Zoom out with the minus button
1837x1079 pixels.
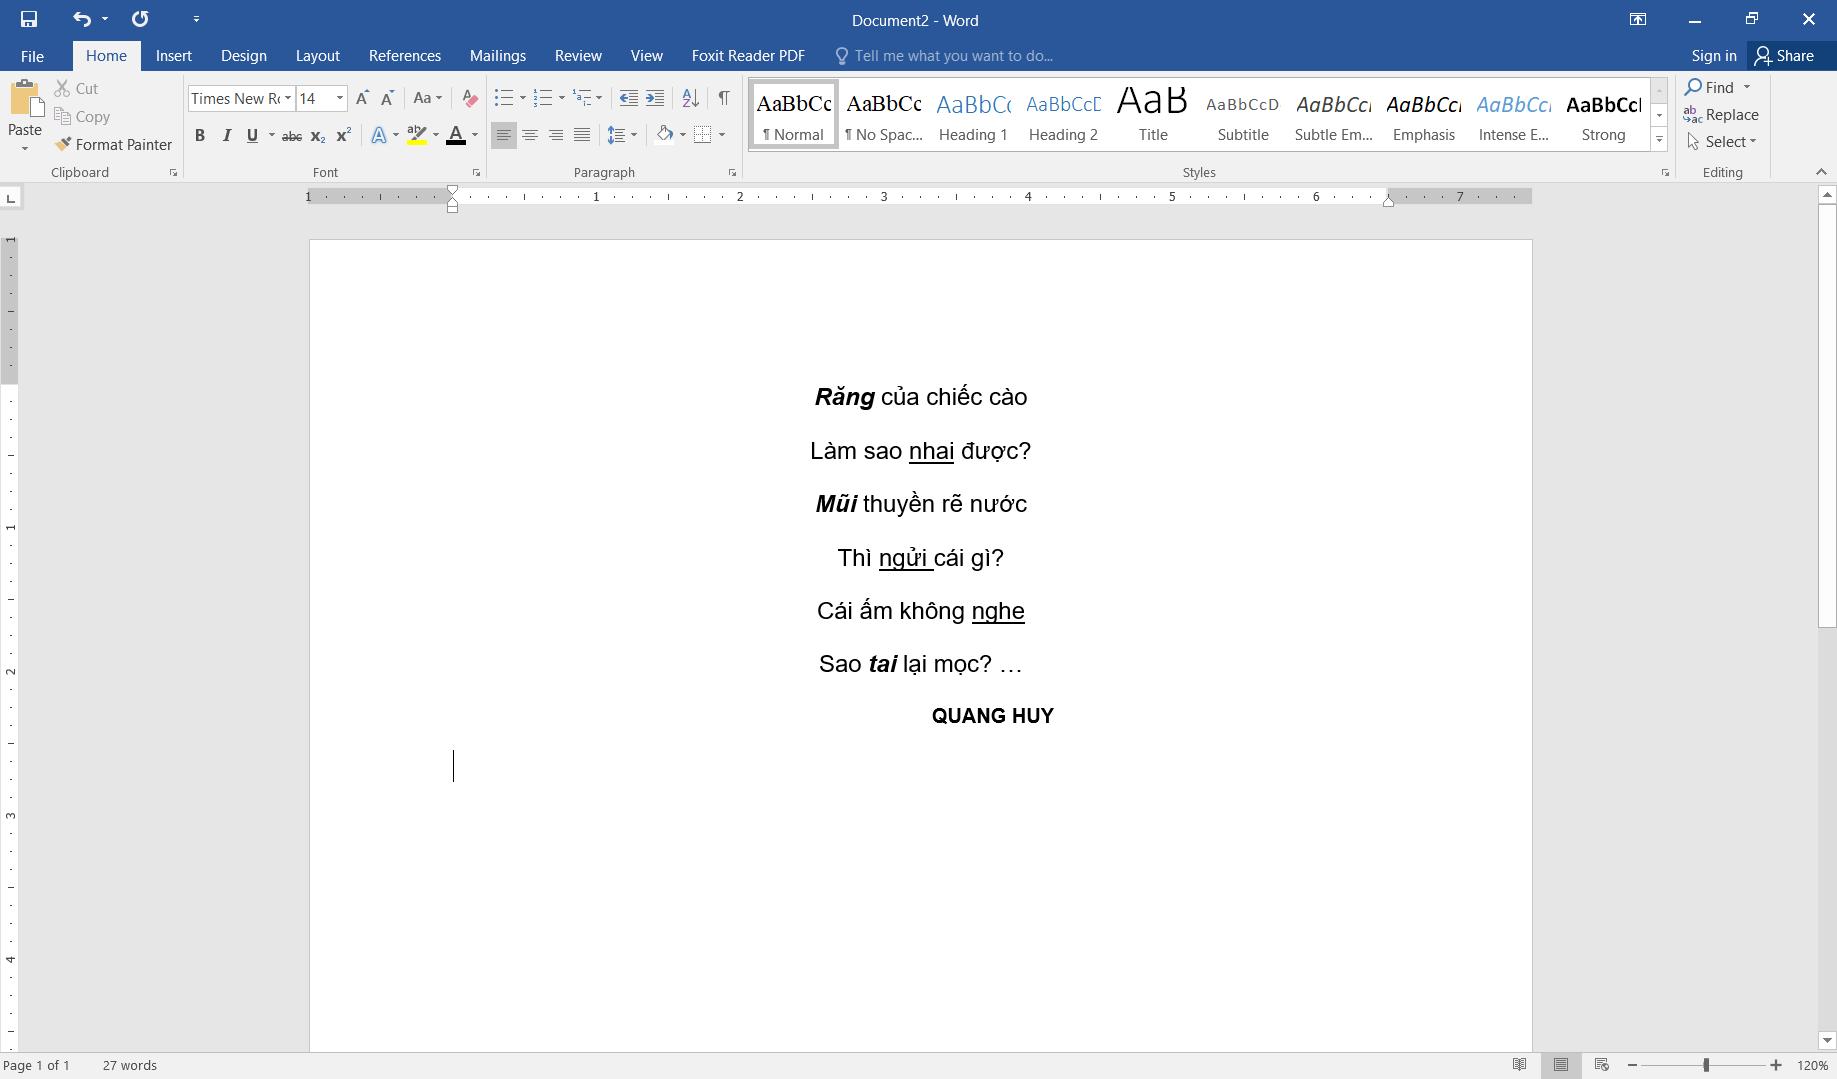tap(1632, 1065)
